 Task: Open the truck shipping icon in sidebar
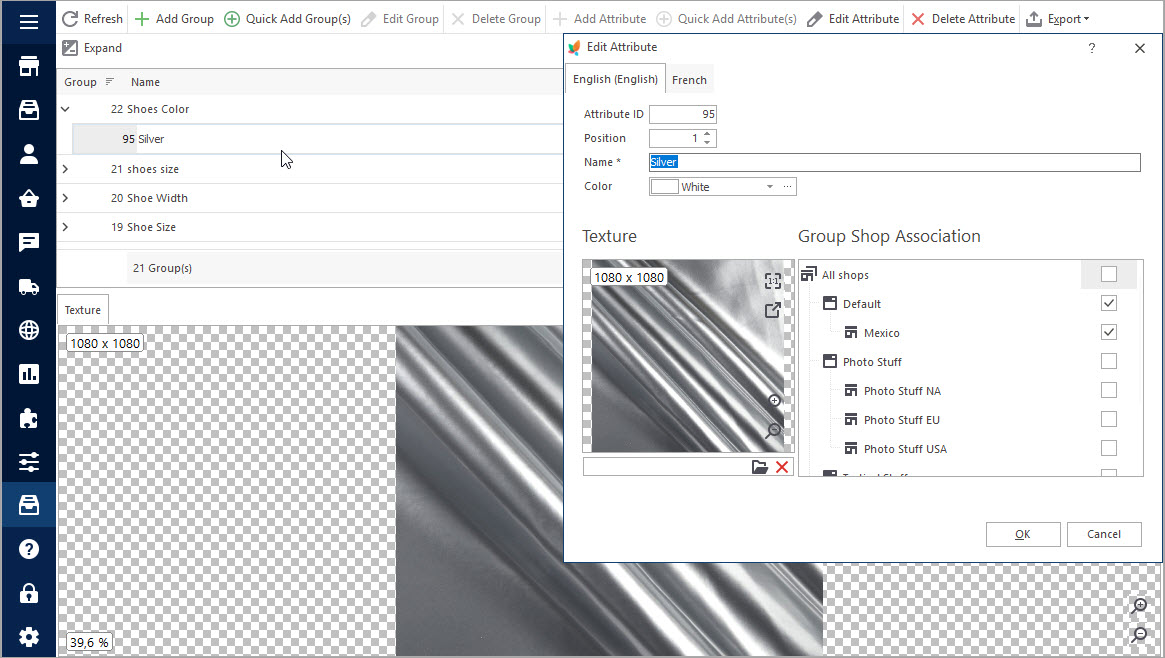click(x=28, y=287)
